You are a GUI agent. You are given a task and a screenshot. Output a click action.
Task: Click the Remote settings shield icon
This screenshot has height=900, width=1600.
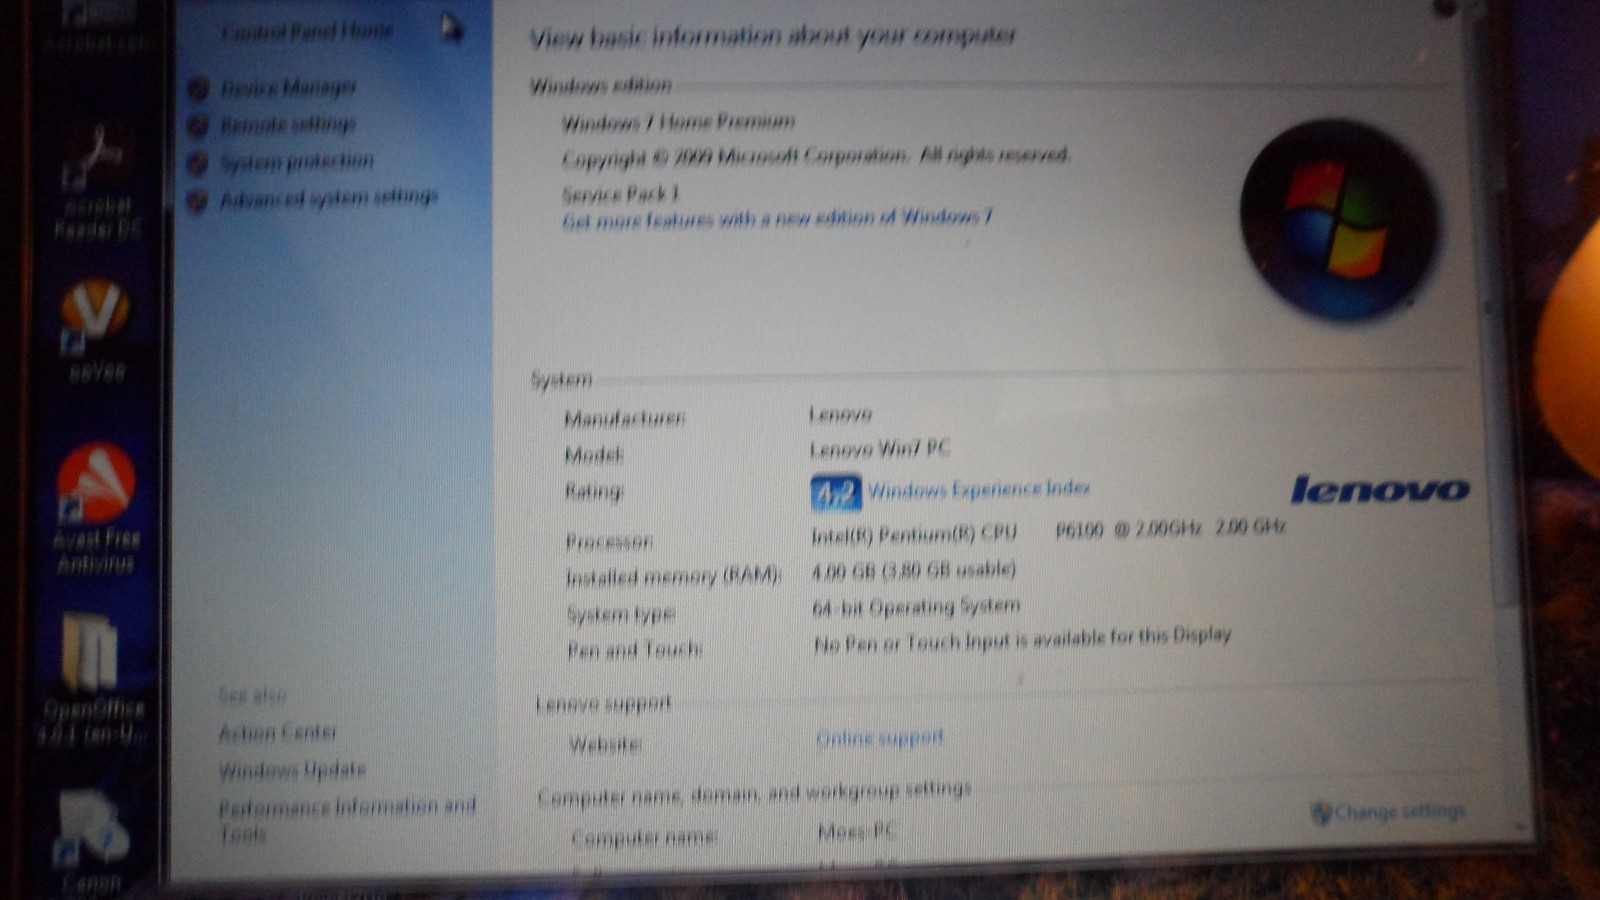[199, 125]
